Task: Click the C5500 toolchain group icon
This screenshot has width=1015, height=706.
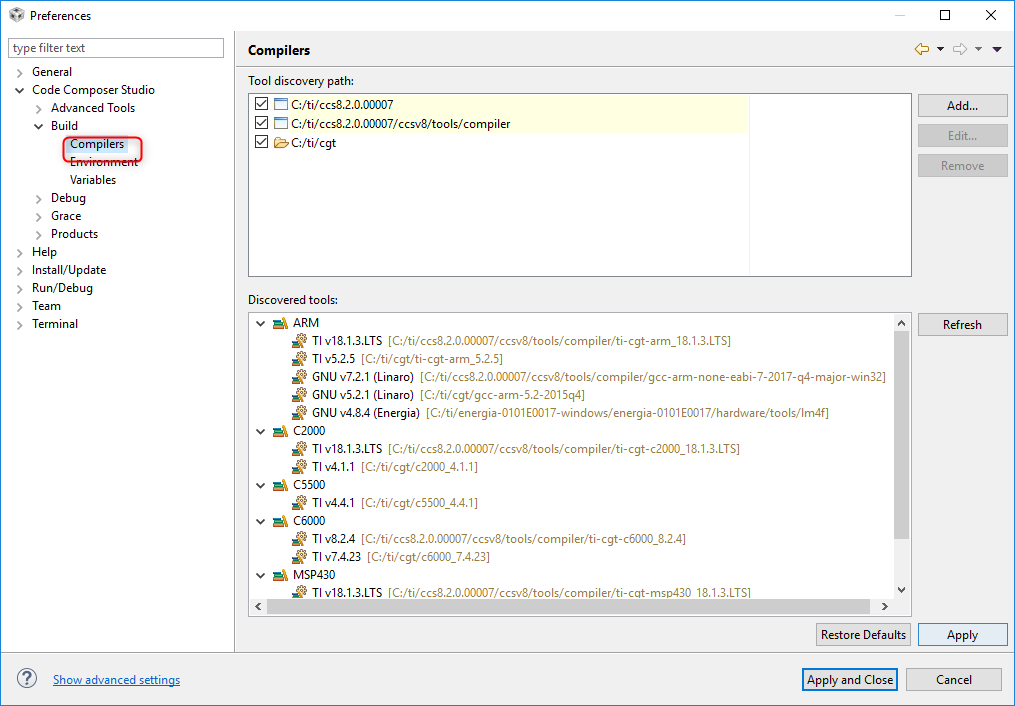Action: (280, 485)
